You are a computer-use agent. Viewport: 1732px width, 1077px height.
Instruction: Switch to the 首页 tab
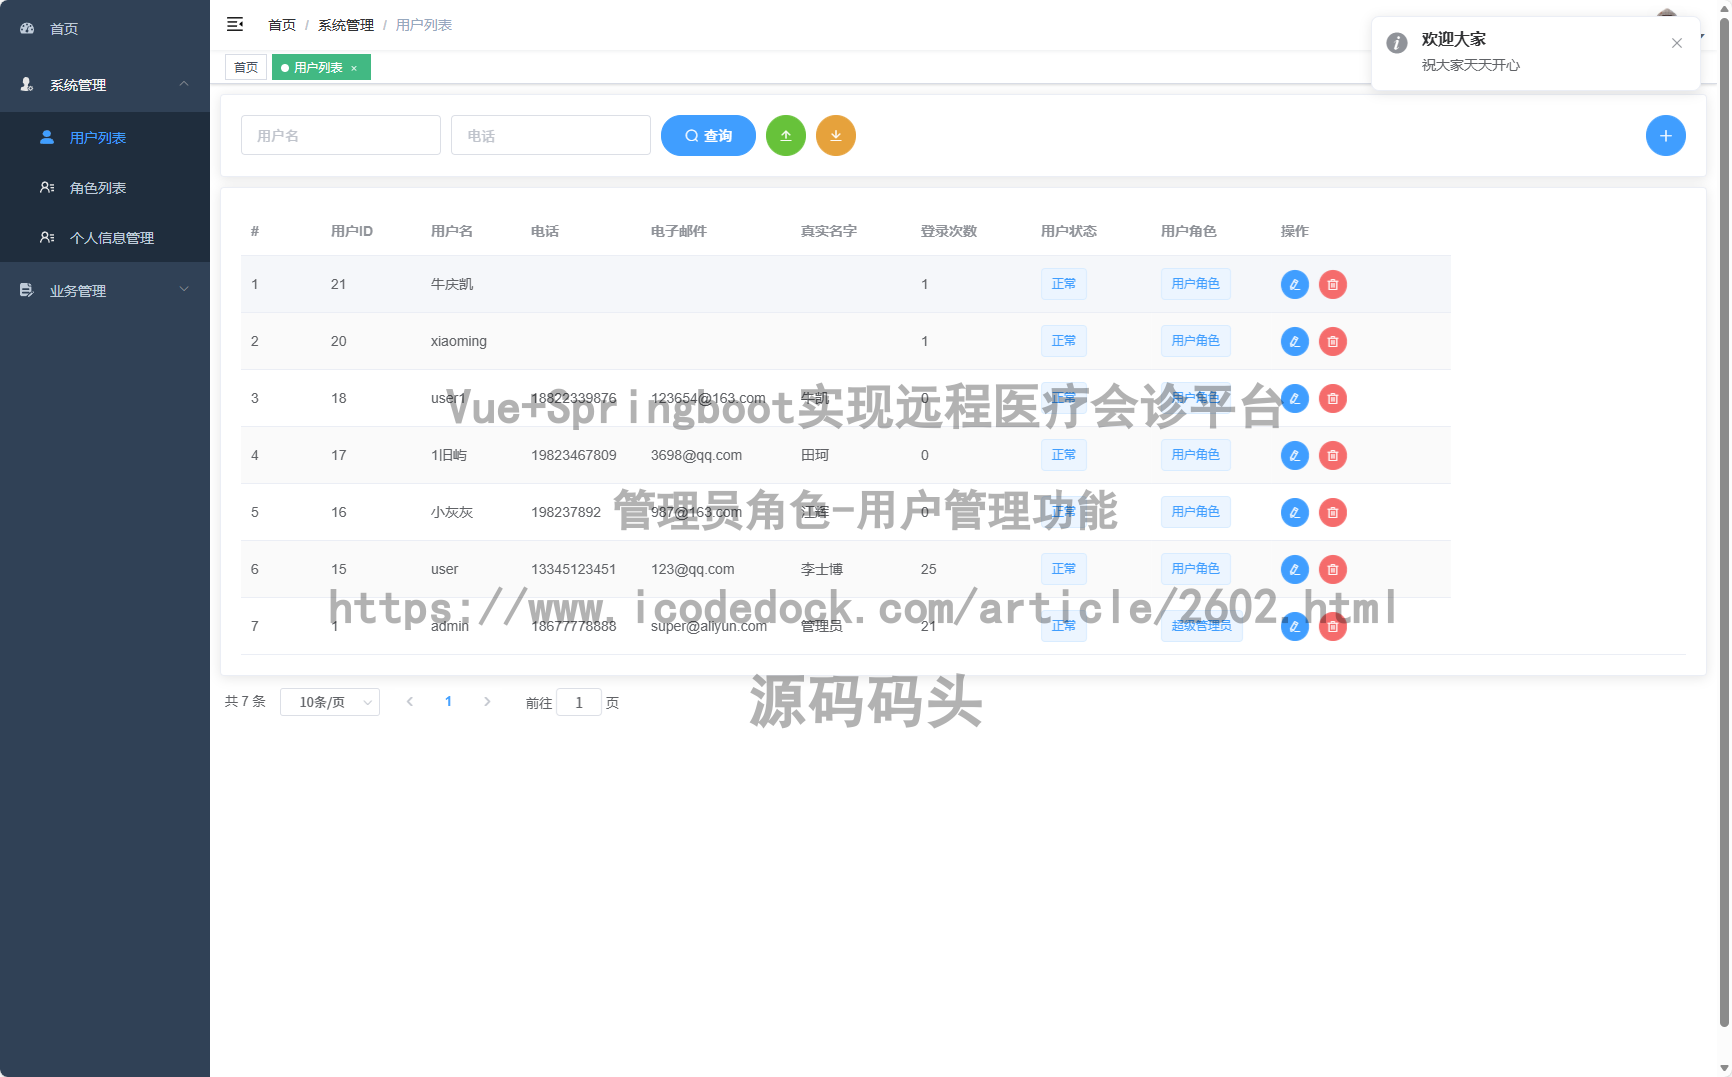click(246, 67)
